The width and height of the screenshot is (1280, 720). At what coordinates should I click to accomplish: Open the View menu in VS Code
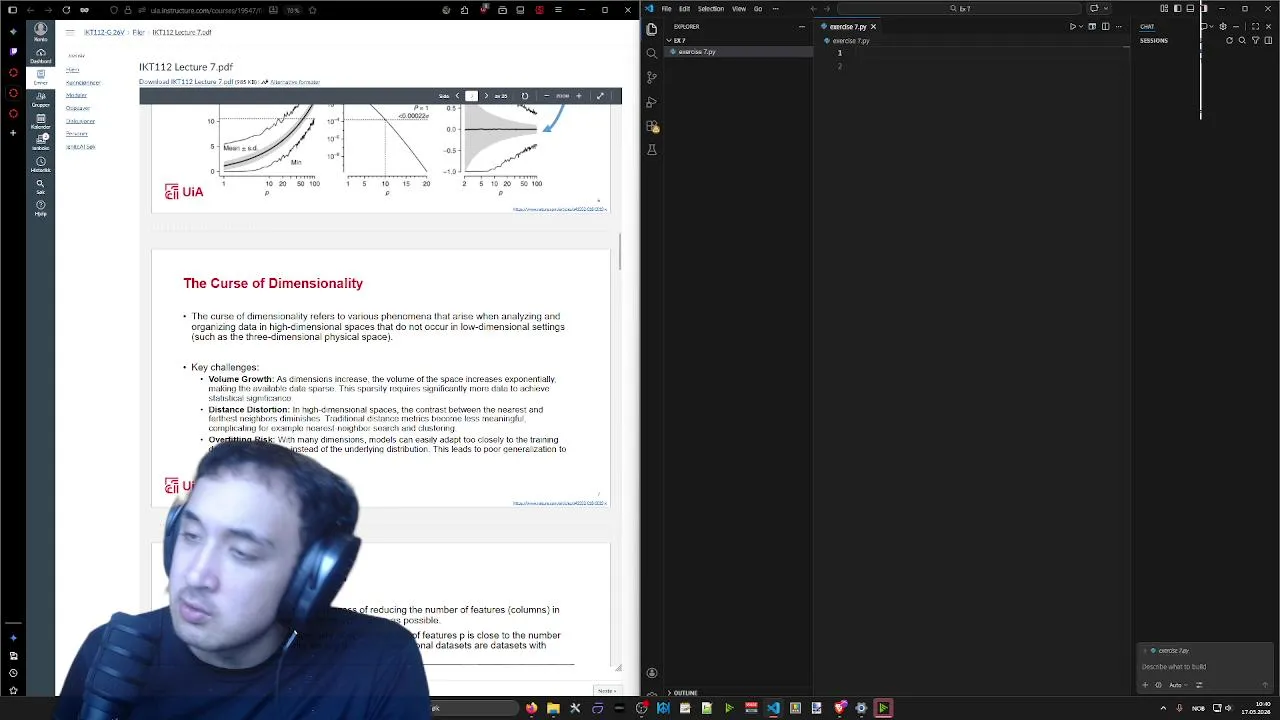[x=739, y=9]
